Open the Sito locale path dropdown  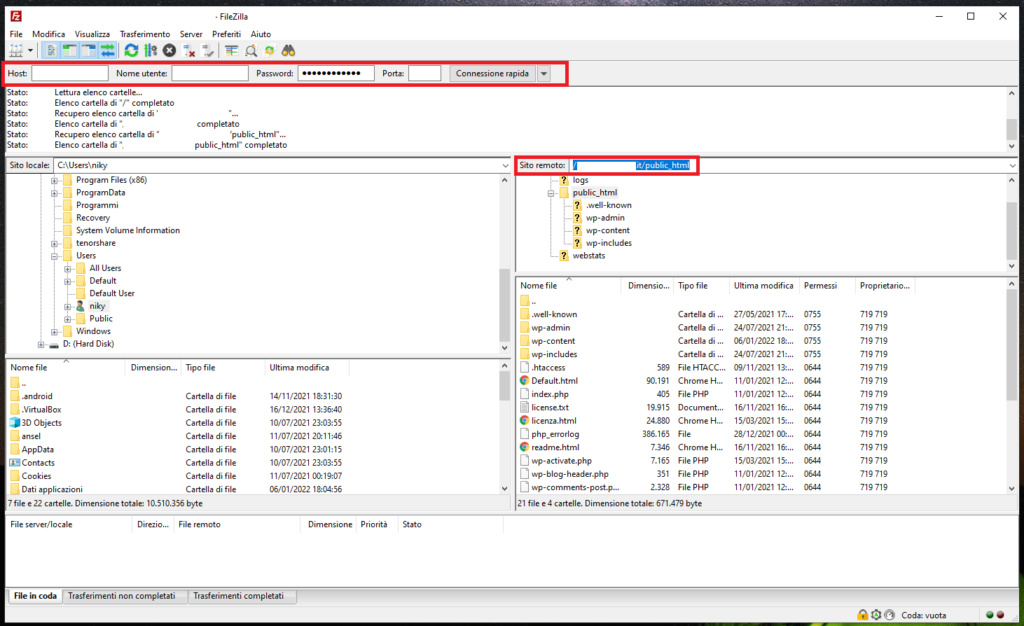505,165
